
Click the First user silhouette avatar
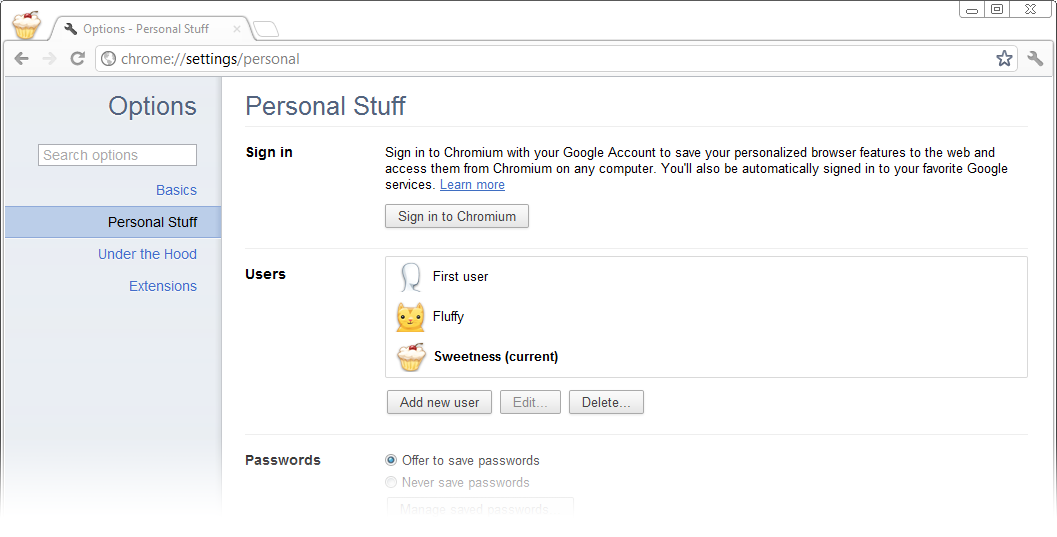tap(410, 277)
